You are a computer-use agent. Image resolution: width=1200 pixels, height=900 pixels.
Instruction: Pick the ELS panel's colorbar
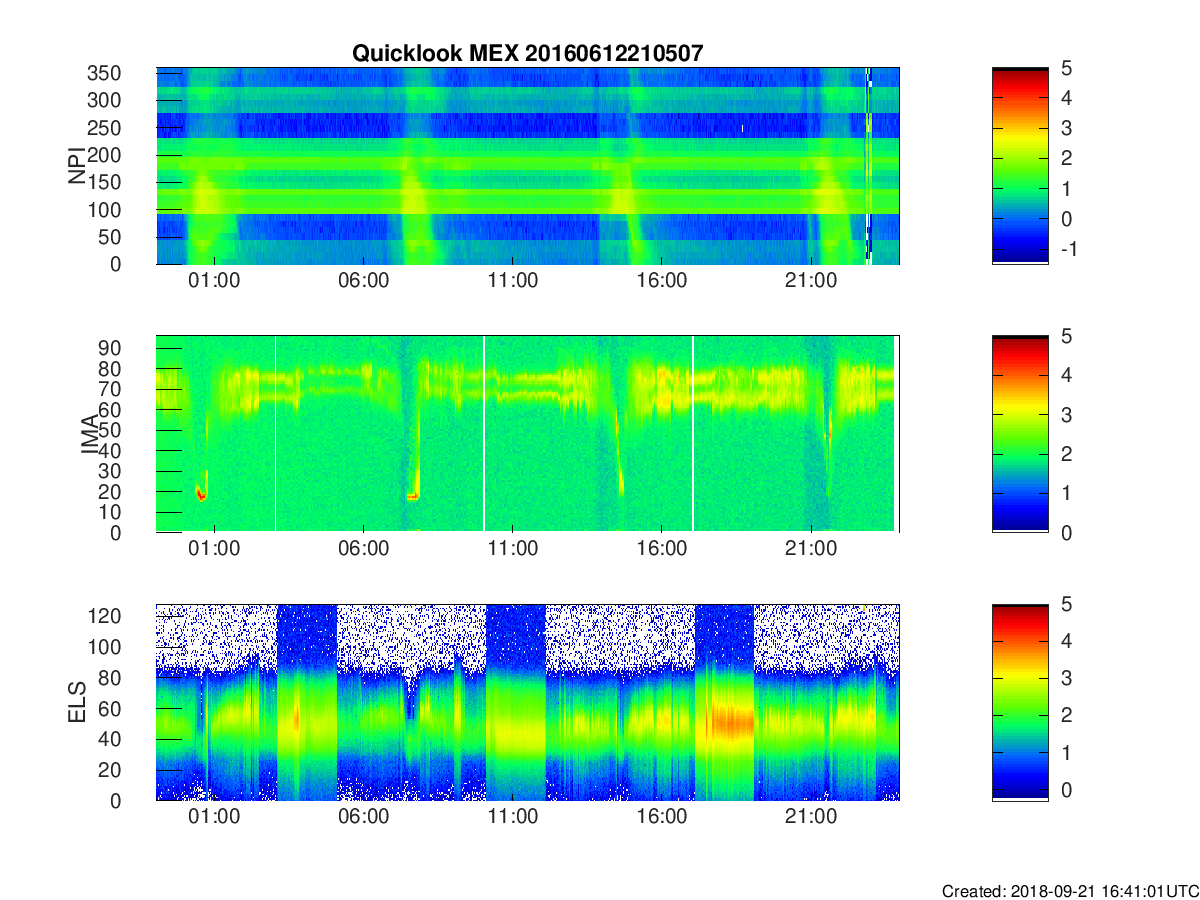tap(1020, 702)
